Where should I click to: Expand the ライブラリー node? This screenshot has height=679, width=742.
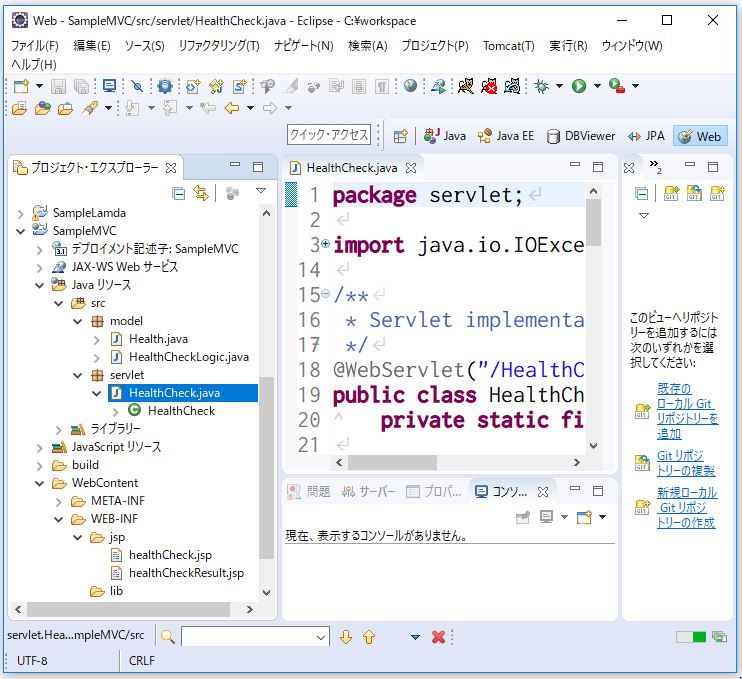click(x=58, y=430)
